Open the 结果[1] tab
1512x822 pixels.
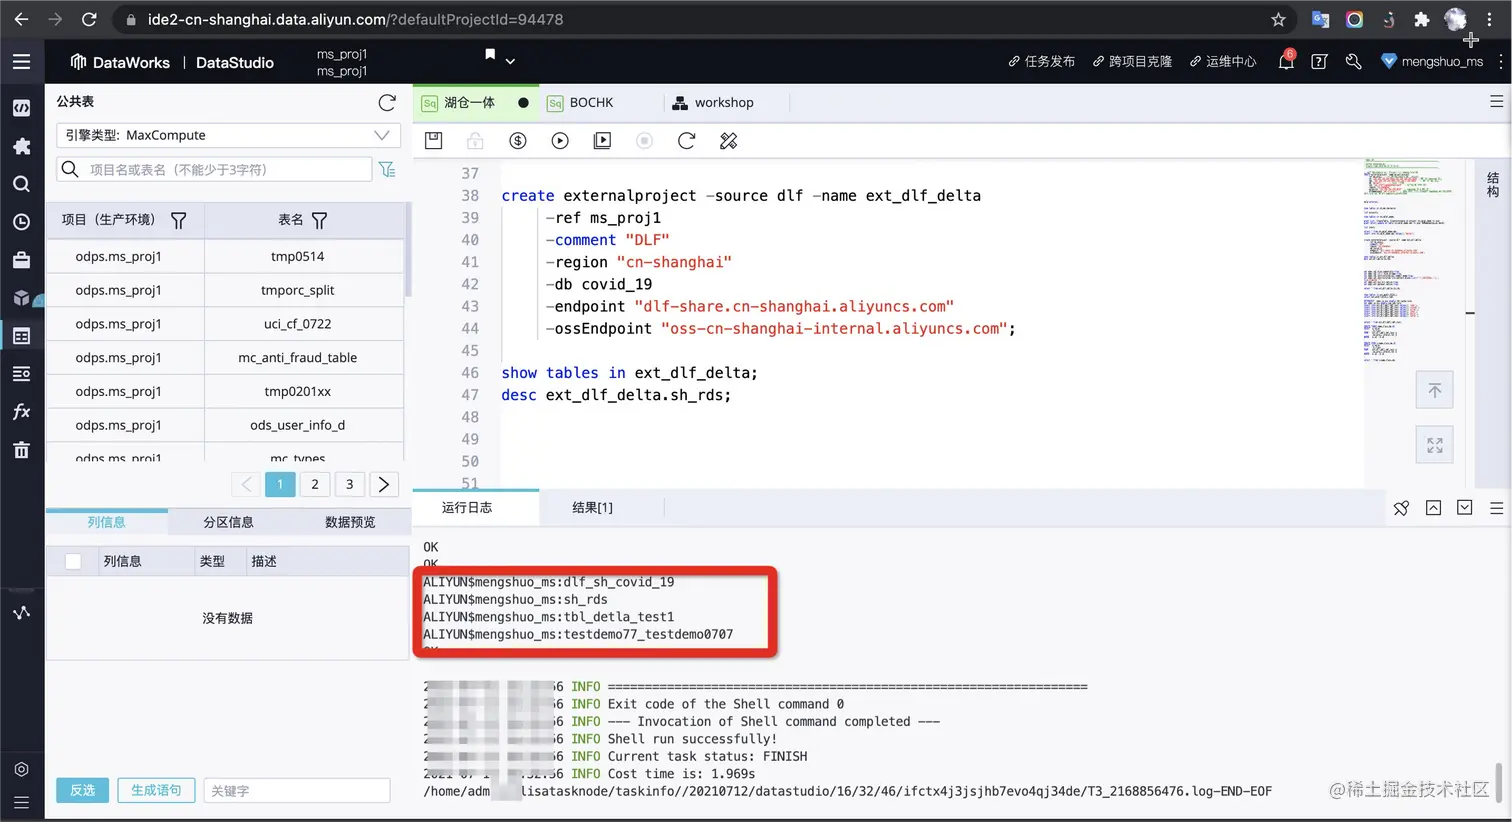pos(592,507)
